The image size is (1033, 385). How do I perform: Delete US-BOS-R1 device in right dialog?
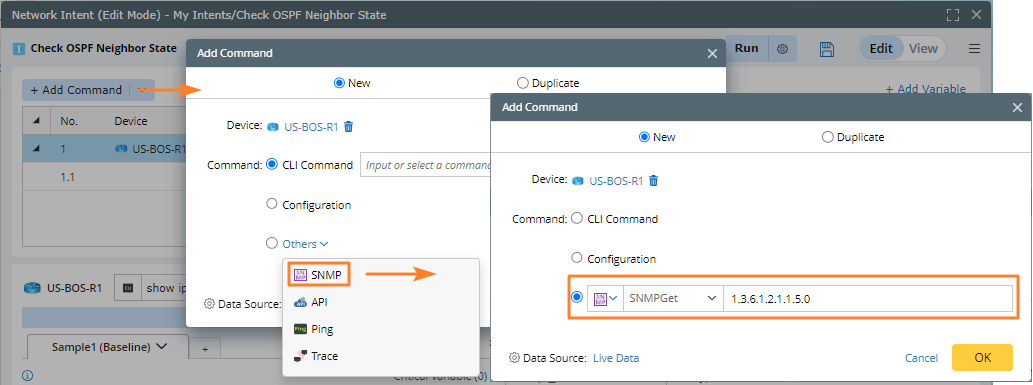coord(654,180)
